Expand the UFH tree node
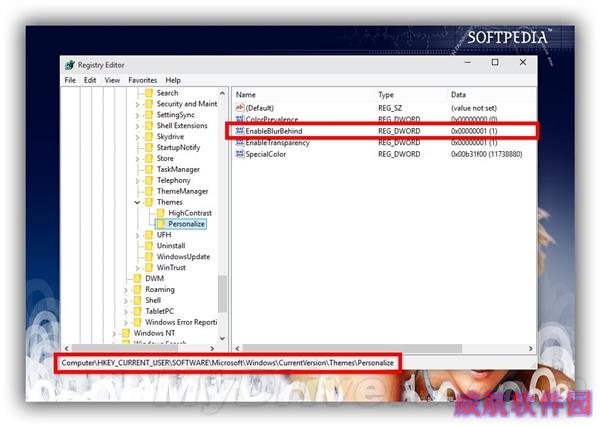600x427 pixels. pos(137,235)
